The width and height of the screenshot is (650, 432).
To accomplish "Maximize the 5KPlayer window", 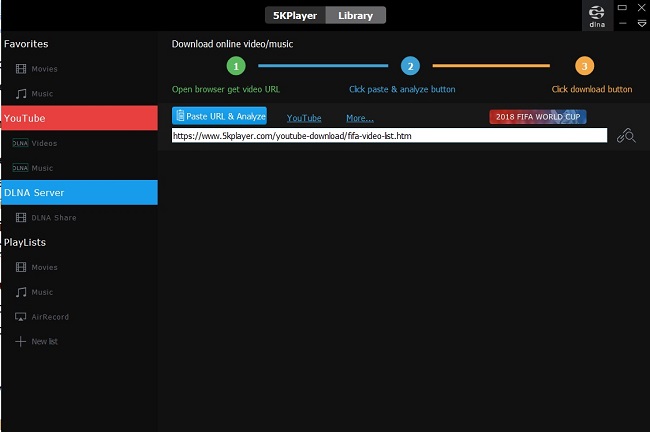I will [x=622, y=7].
